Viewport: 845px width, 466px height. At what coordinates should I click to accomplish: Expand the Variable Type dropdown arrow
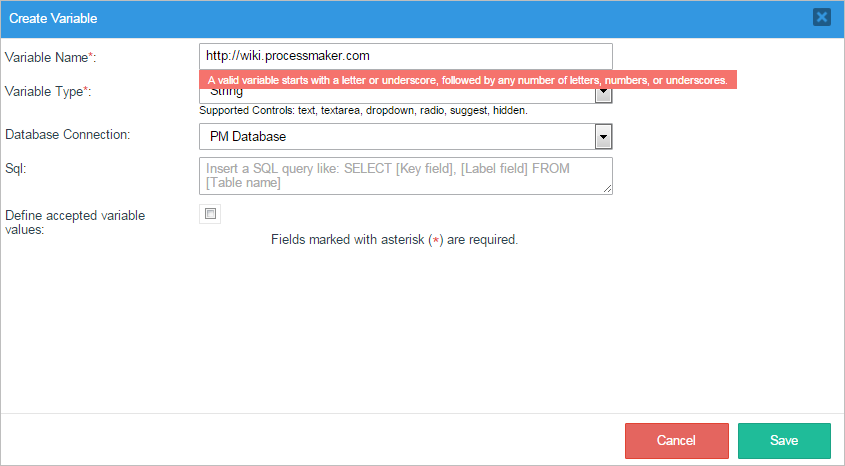point(603,95)
